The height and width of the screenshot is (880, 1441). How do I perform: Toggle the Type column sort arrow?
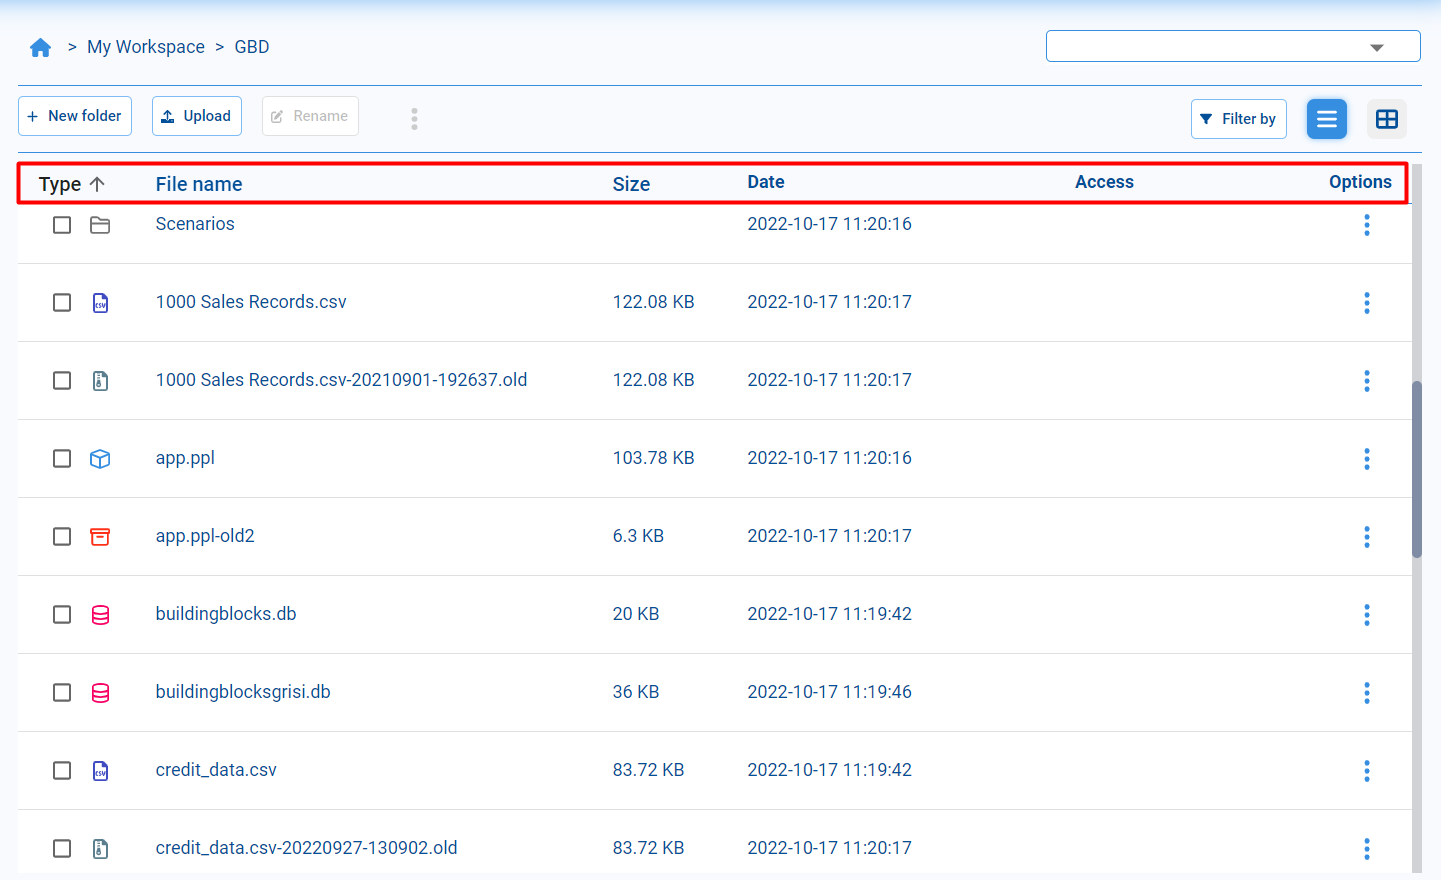coord(97,184)
